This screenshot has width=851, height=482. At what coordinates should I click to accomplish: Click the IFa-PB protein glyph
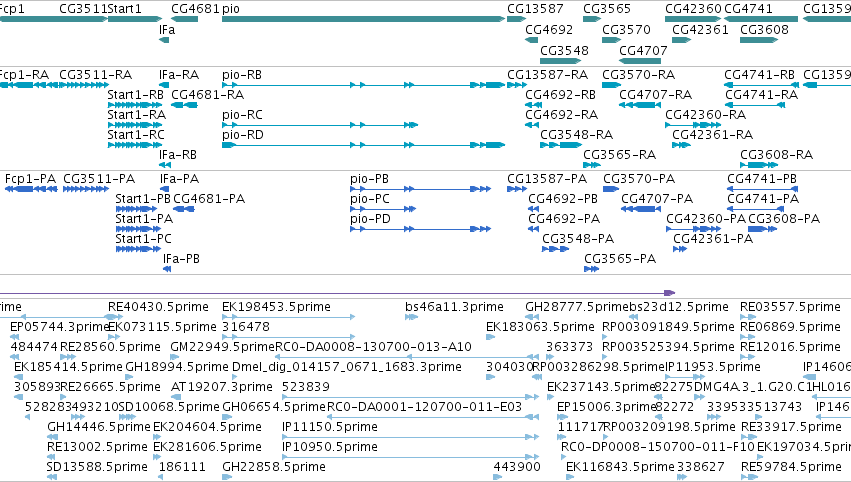[167, 269]
